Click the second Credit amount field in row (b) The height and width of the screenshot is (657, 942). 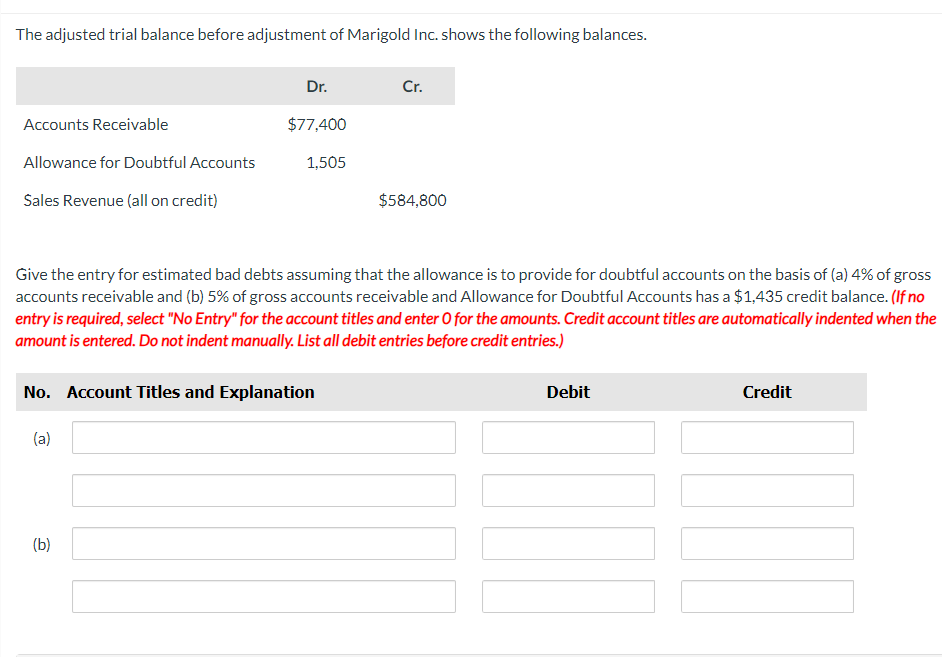(767, 596)
